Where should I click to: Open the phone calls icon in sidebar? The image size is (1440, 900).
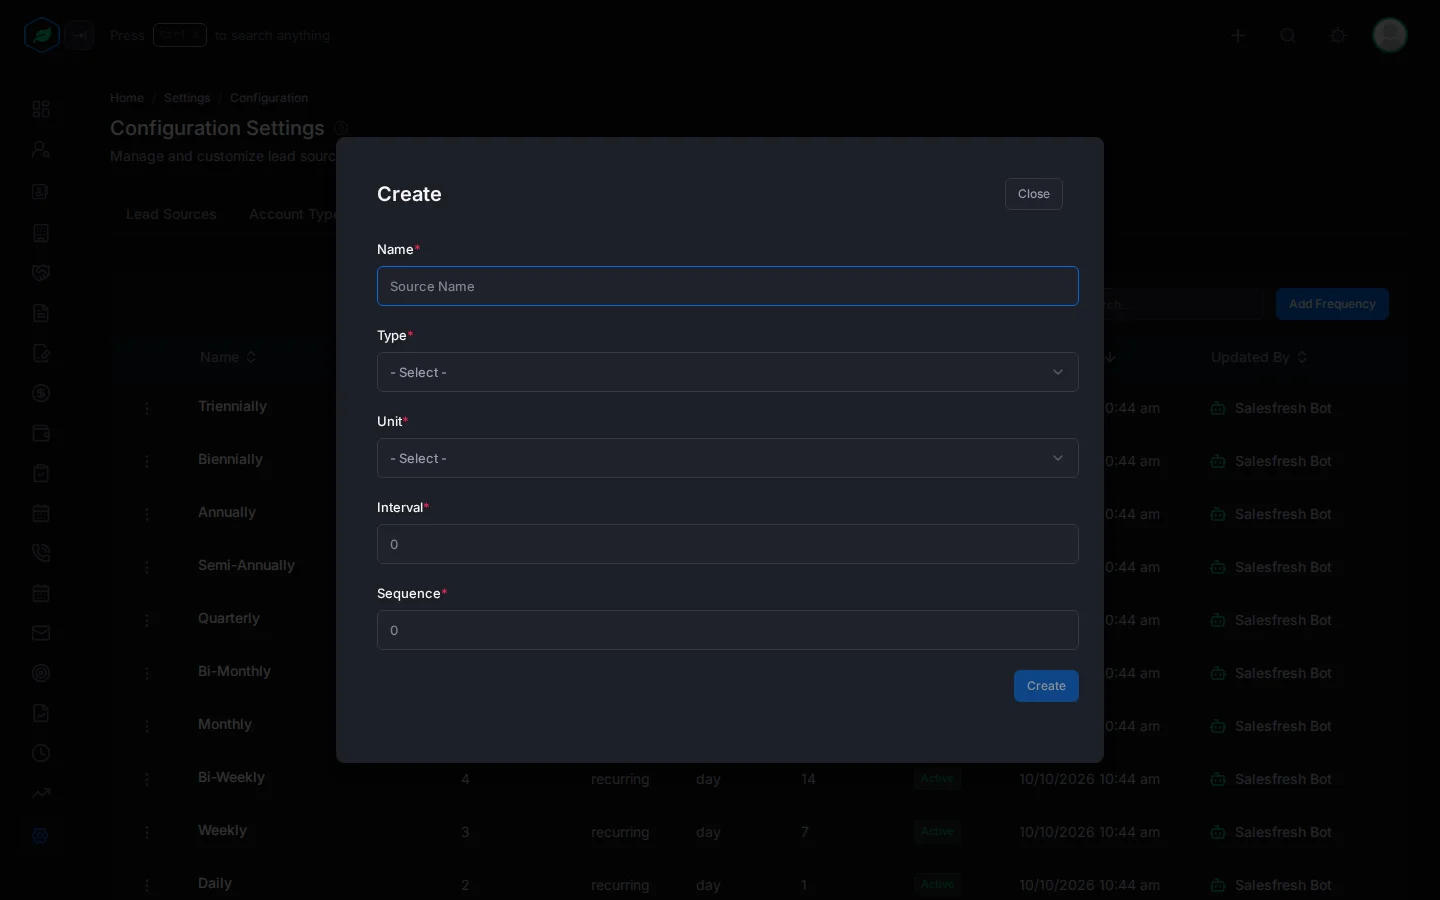click(x=41, y=553)
